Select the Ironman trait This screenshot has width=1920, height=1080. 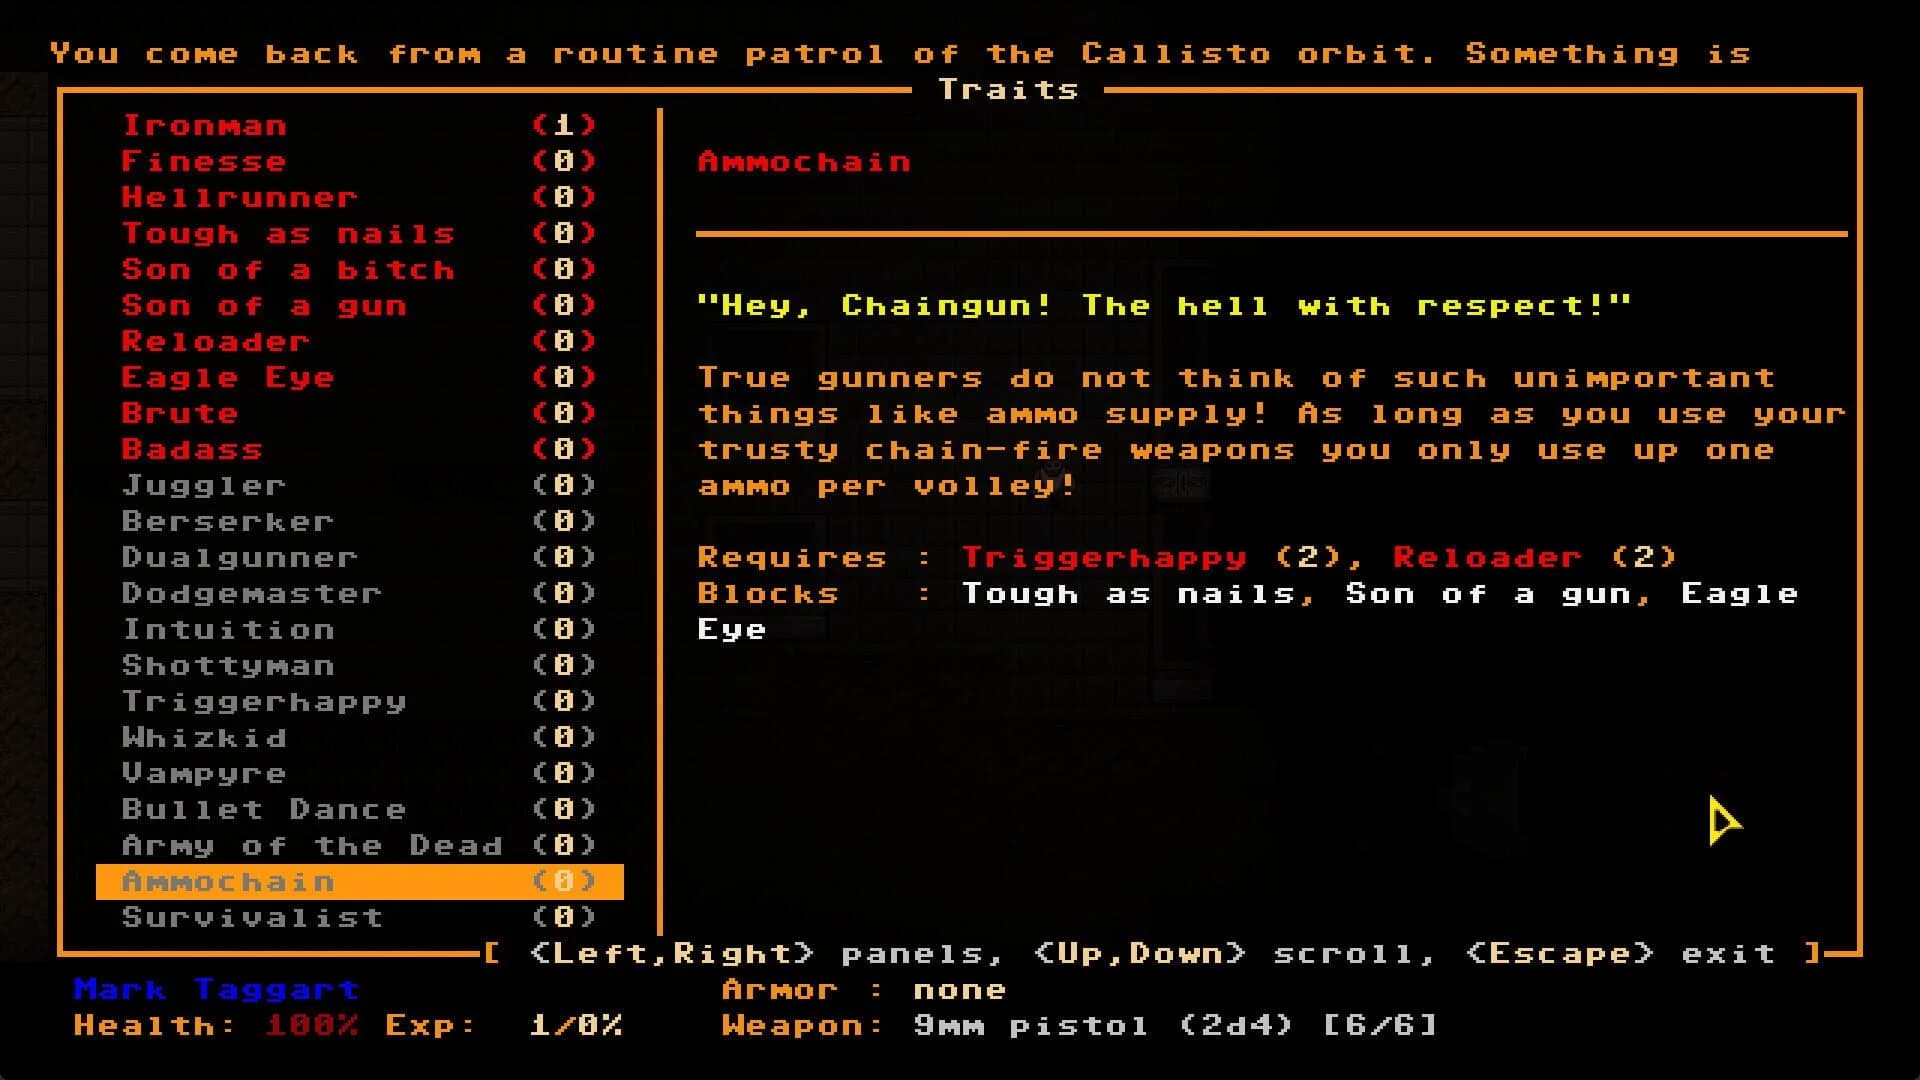pyautogui.click(x=204, y=124)
